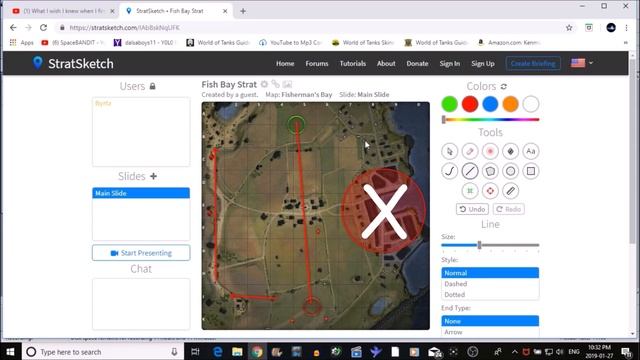640x360 pixels.
Task: Click the Create Briefing button
Action: coord(533,63)
